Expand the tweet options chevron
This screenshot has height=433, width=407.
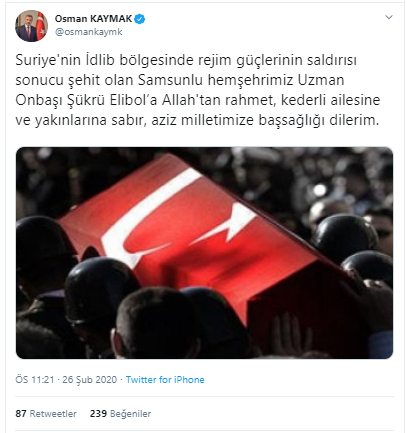(x=389, y=17)
